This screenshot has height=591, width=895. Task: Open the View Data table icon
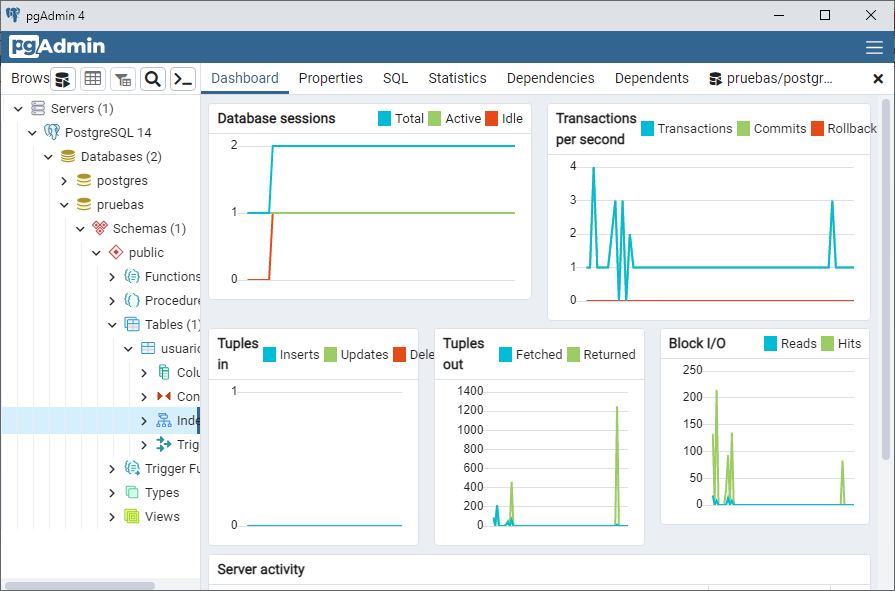tap(93, 79)
